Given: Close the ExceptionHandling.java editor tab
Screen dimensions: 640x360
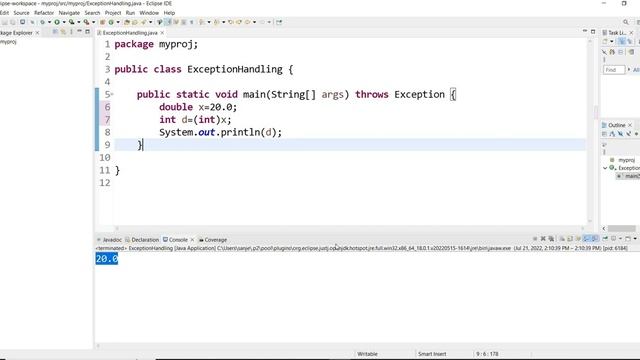Looking at the screenshot, I should click(162, 33).
